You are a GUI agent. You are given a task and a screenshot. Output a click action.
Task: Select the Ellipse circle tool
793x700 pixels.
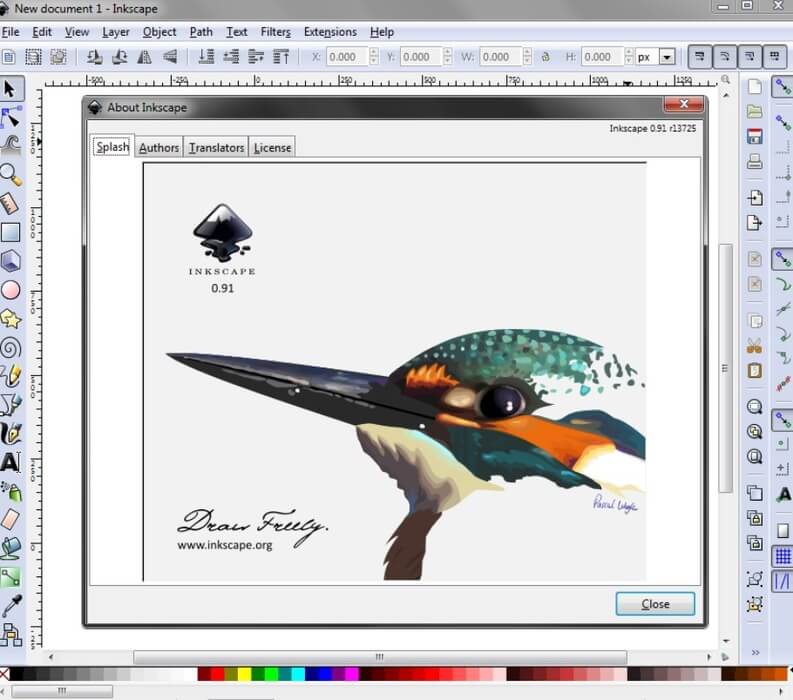click(x=10, y=290)
